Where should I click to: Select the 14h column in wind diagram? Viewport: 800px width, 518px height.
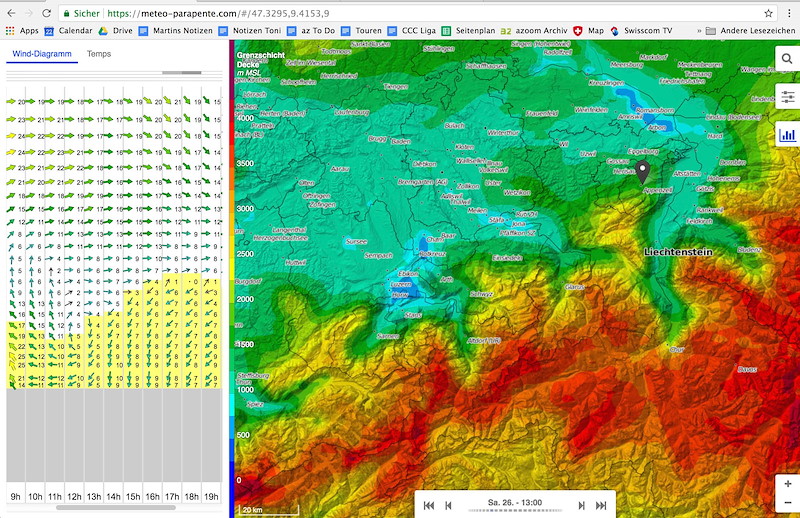point(113,496)
